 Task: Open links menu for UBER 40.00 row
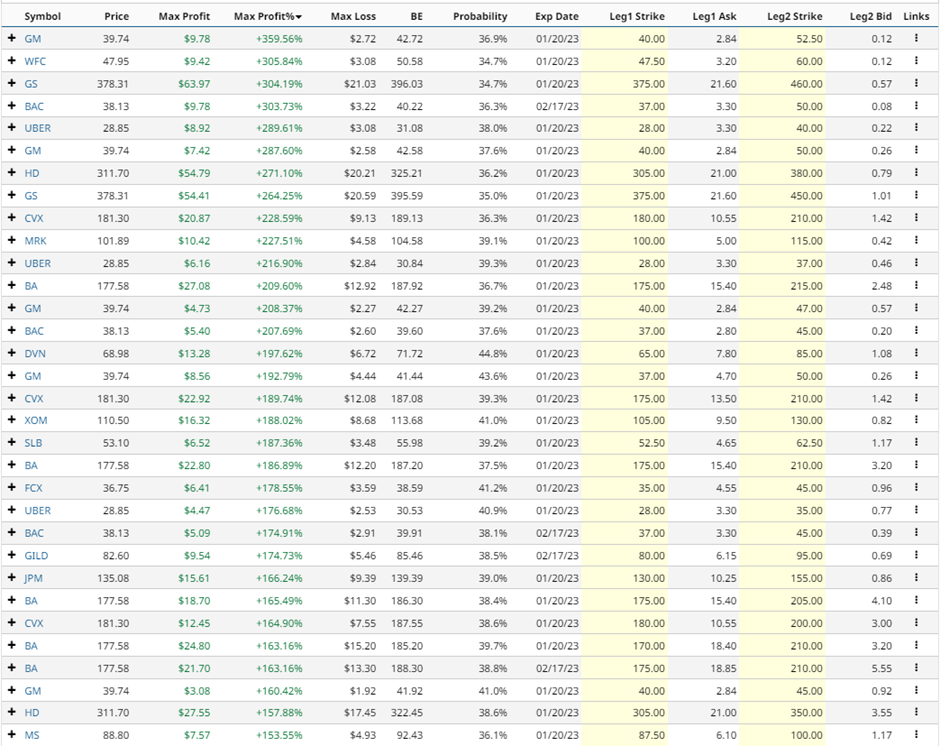coord(916,128)
